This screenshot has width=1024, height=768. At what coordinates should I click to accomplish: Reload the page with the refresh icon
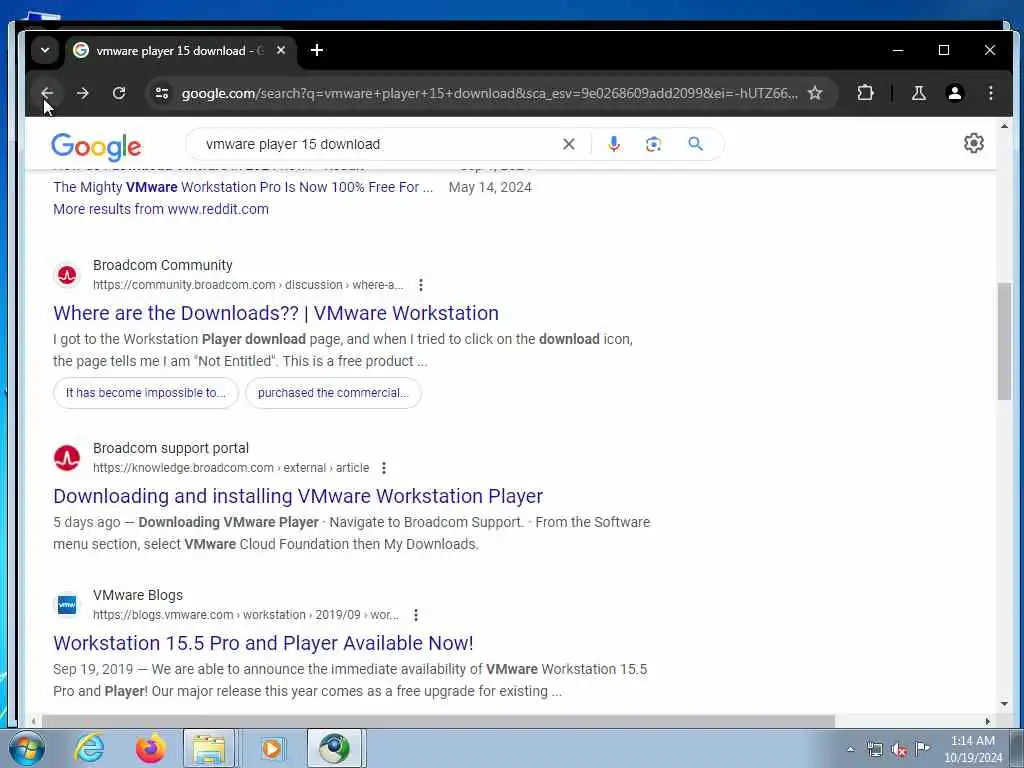point(118,93)
